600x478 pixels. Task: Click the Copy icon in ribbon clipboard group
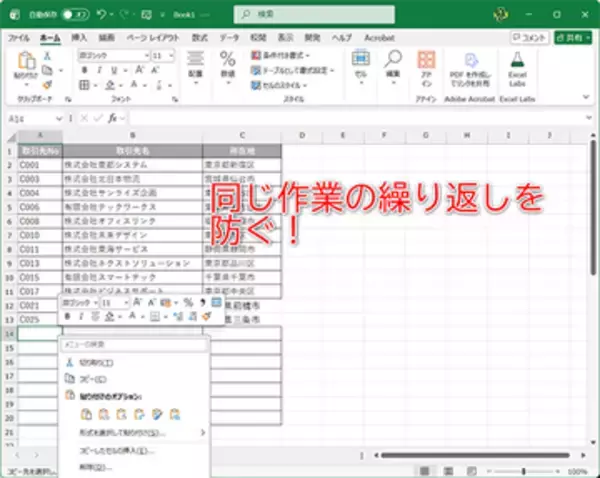(x=47, y=70)
